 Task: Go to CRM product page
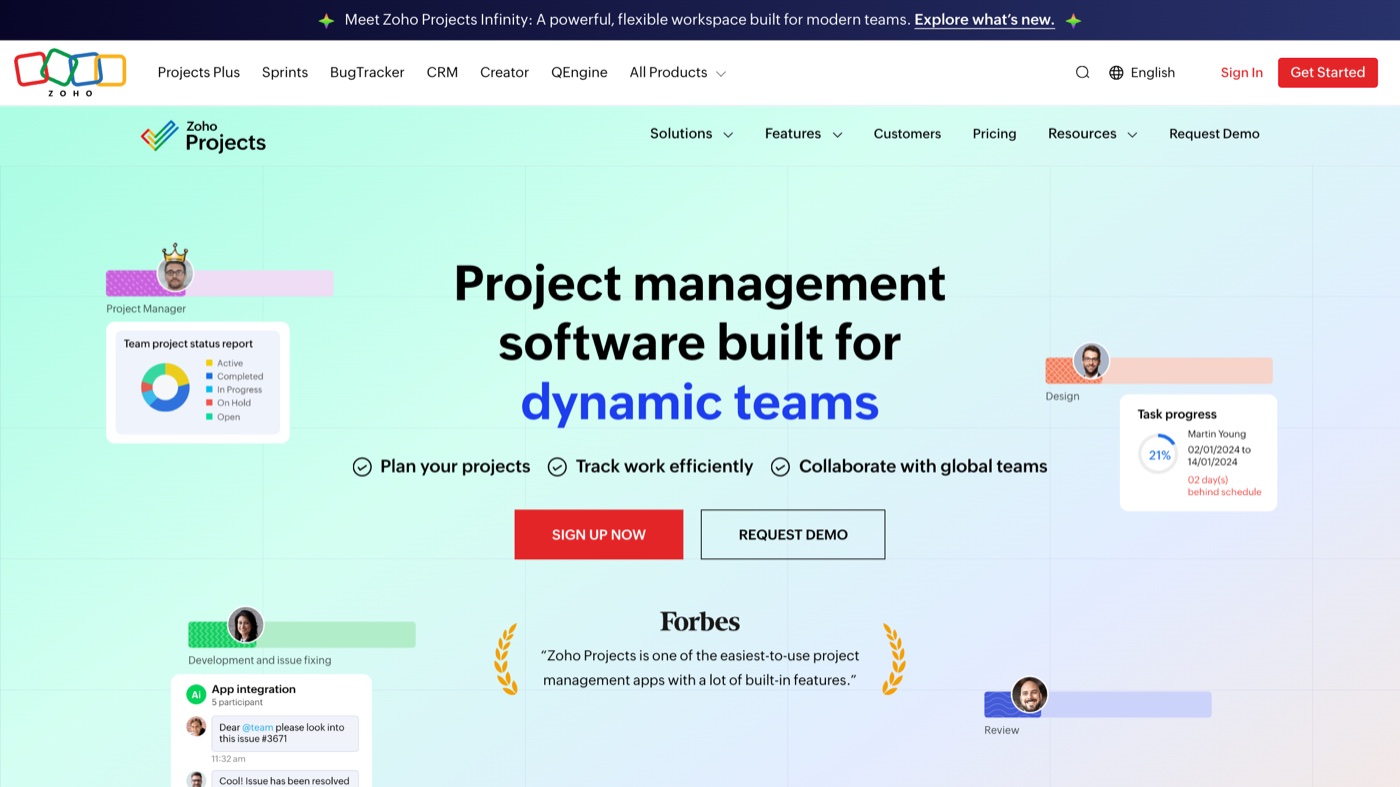tap(442, 72)
